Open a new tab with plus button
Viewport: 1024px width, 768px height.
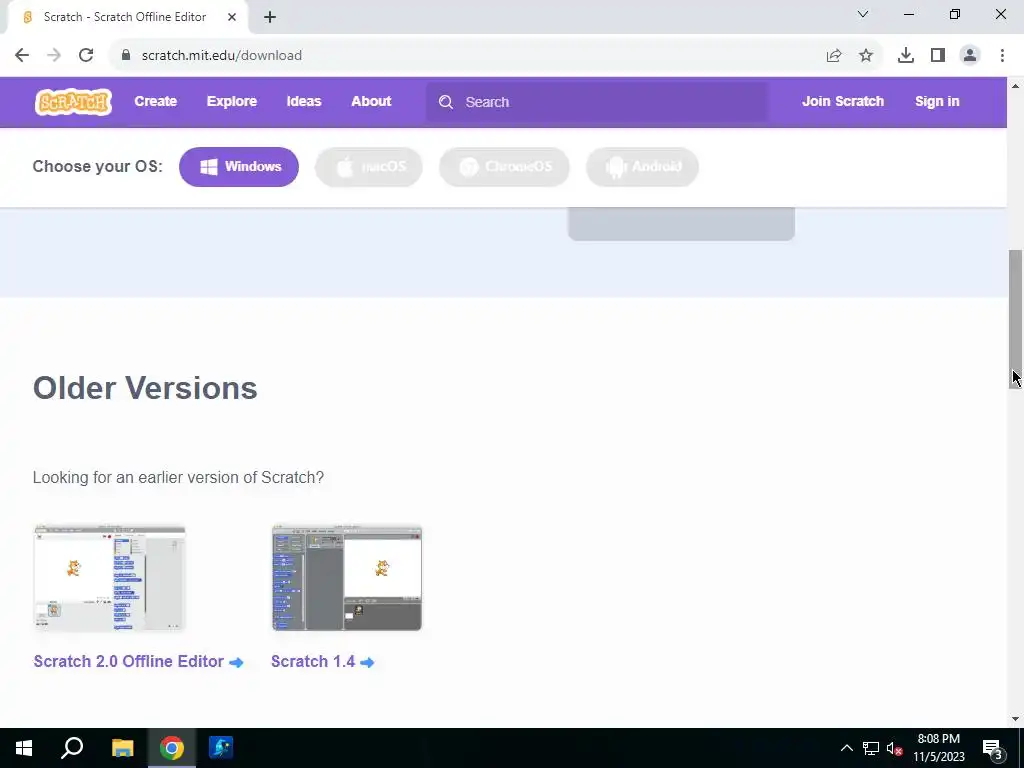pos(270,18)
